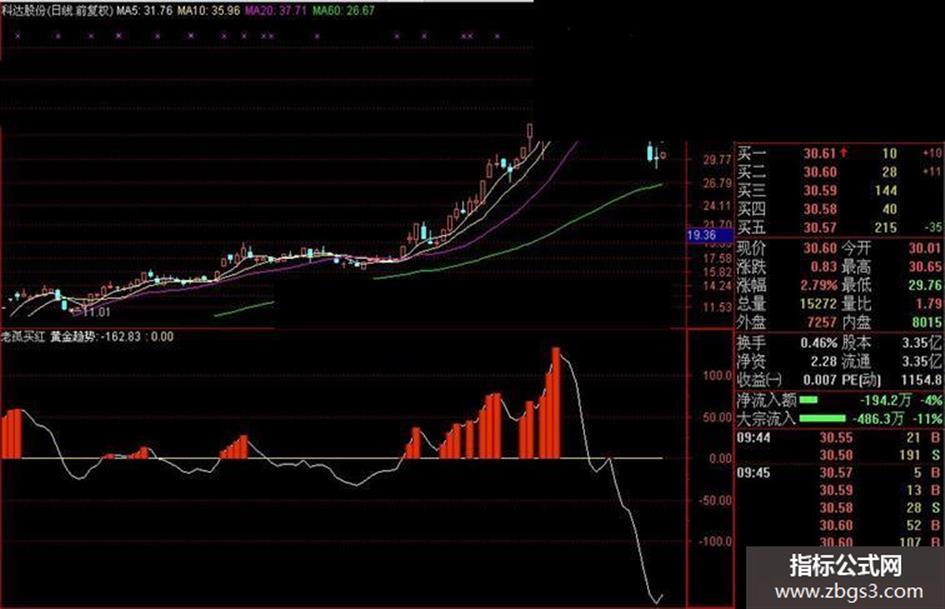Click the 今开 opening price 30.01
Screen dimensions: 945x609
click(925, 248)
